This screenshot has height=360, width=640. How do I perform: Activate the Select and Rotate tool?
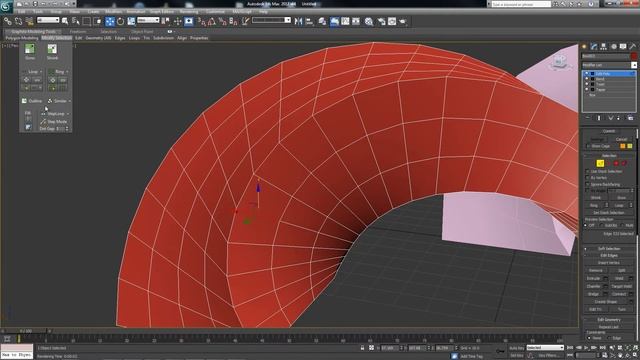coord(120,21)
